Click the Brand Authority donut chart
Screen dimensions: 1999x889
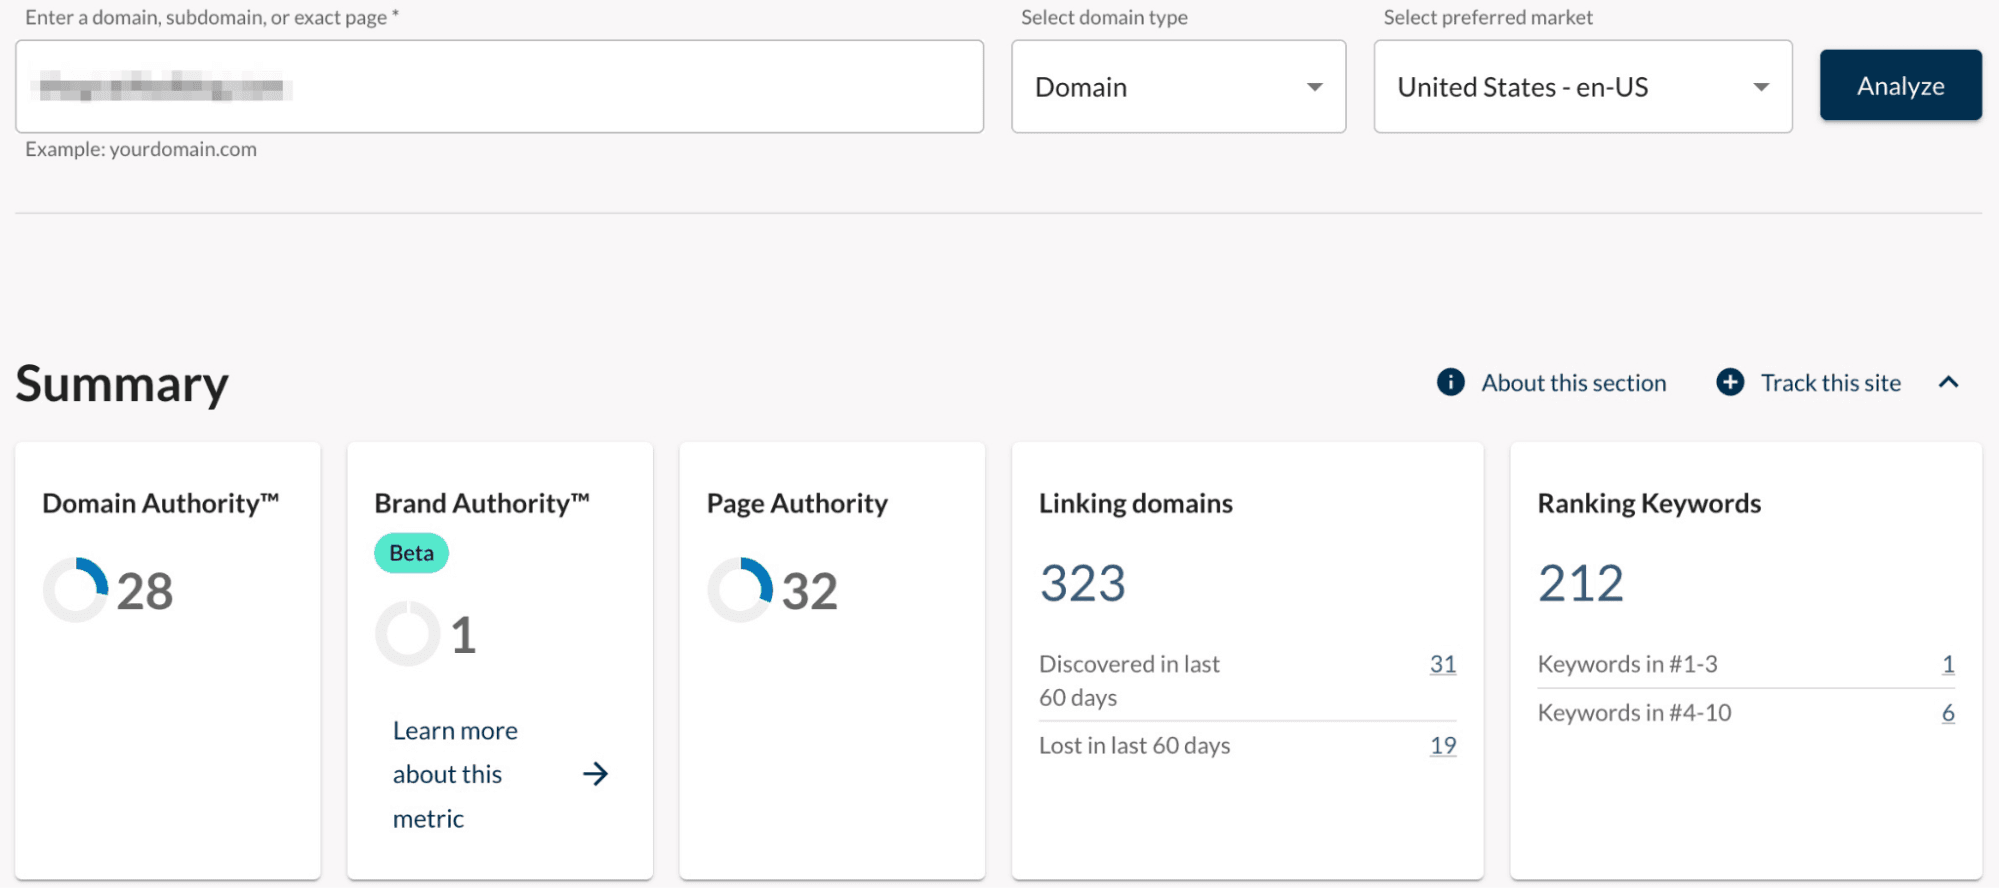[408, 633]
